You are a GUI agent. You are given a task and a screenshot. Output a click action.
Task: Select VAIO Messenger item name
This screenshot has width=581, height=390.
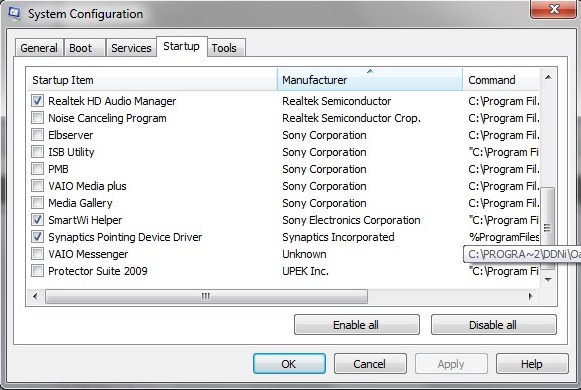tap(88, 254)
